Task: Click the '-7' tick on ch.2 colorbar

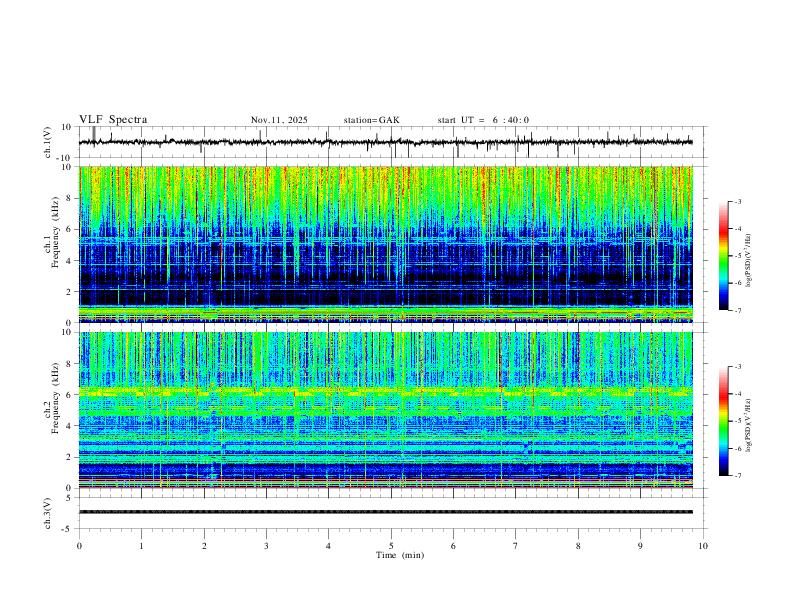Action: click(x=737, y=475)
